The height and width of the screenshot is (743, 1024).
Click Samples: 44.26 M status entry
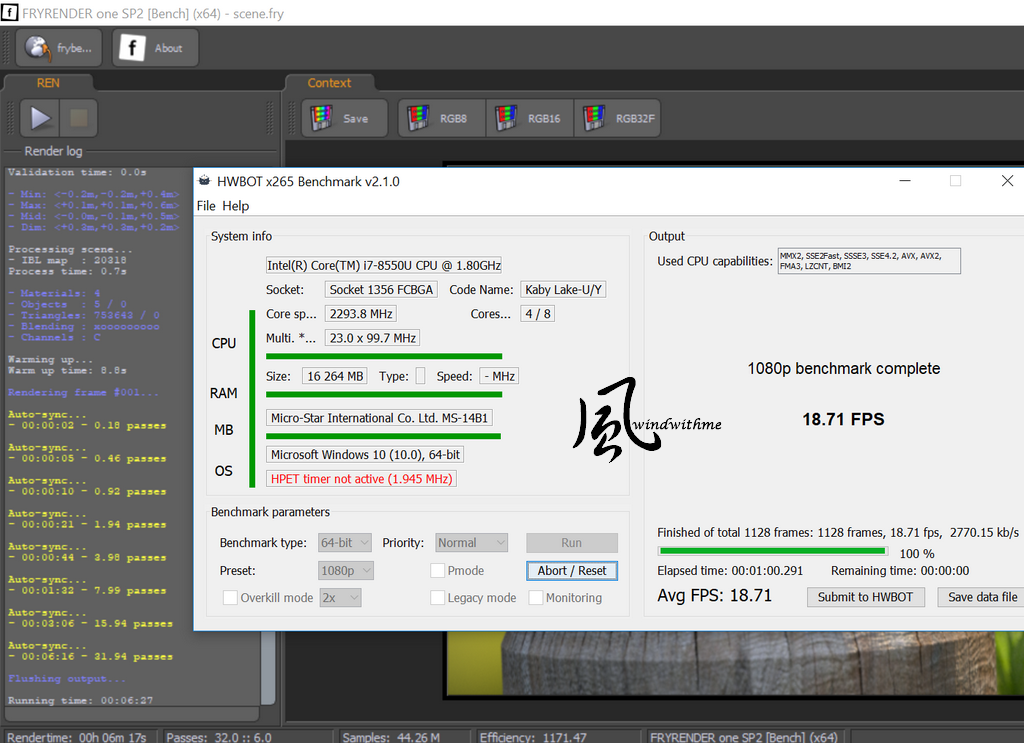(x=391, y=736)
